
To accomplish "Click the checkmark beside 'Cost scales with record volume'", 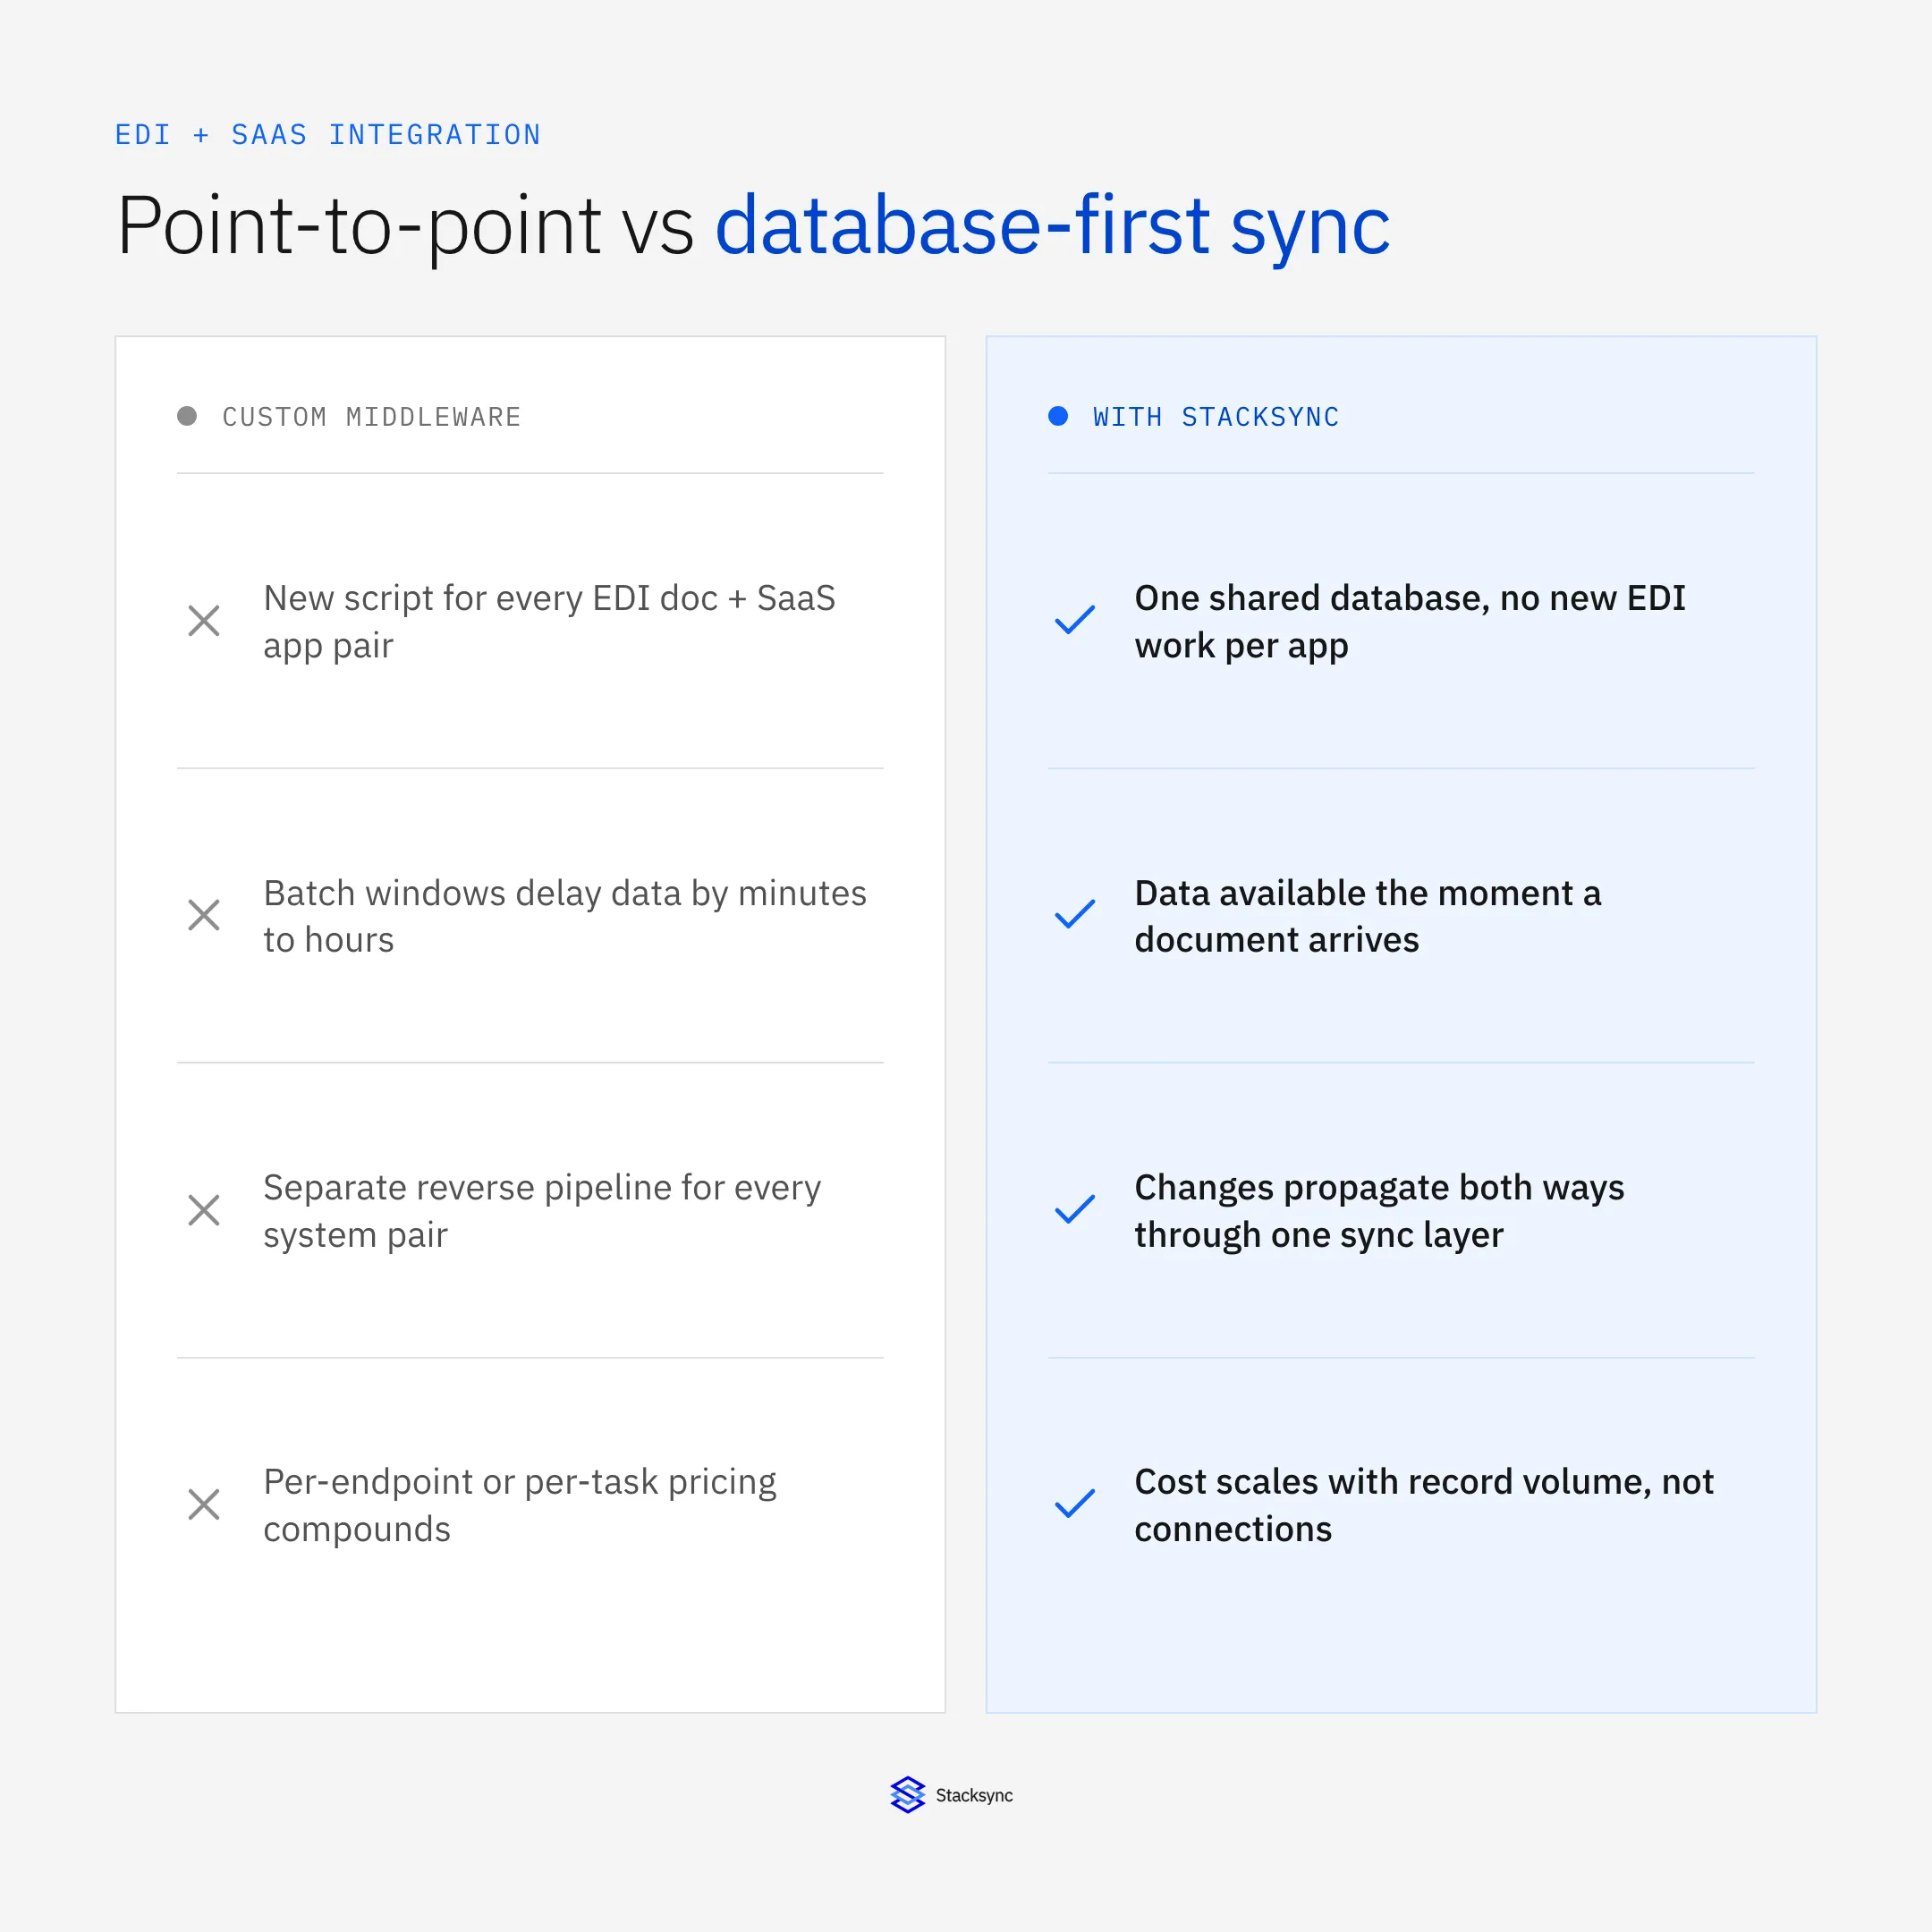I will point(1075,1503).
